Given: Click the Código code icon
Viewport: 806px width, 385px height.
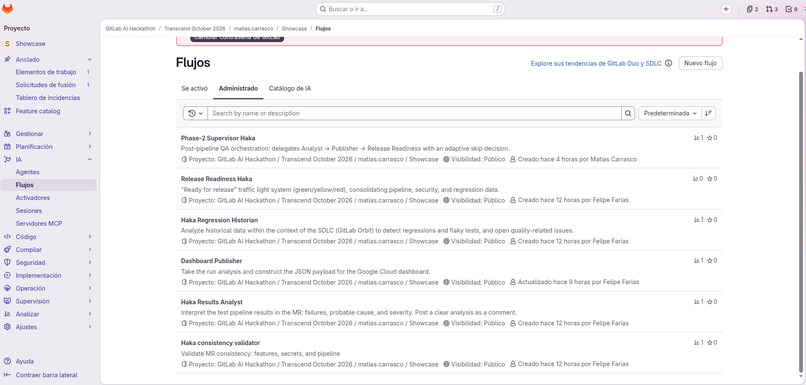Looking at the screenshot, I should 7,236.
